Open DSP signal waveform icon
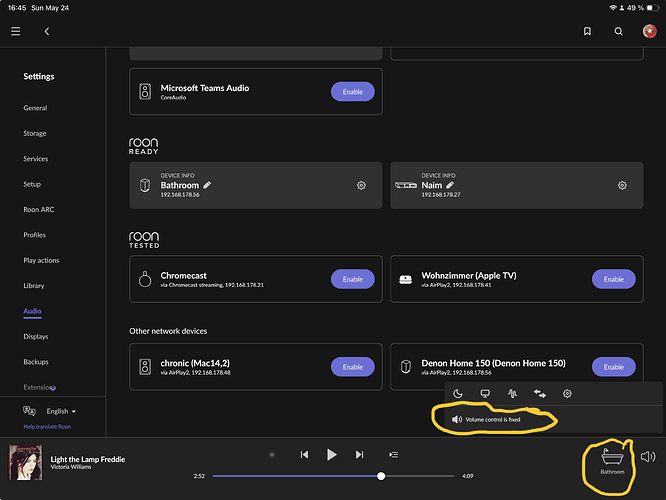 512,393
